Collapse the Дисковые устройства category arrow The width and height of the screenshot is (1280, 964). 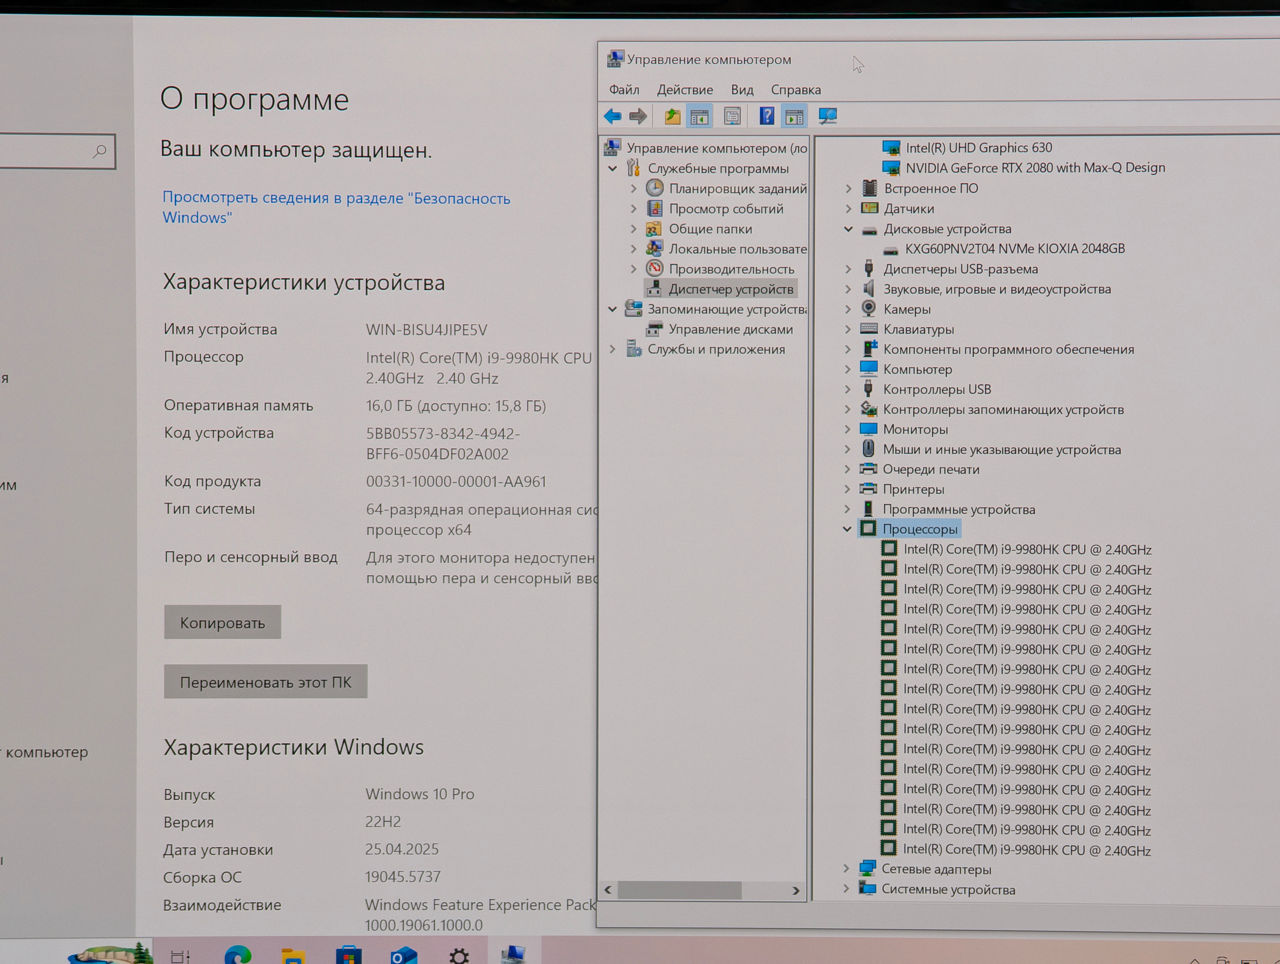pyautogui.click(x=848, y=228)
